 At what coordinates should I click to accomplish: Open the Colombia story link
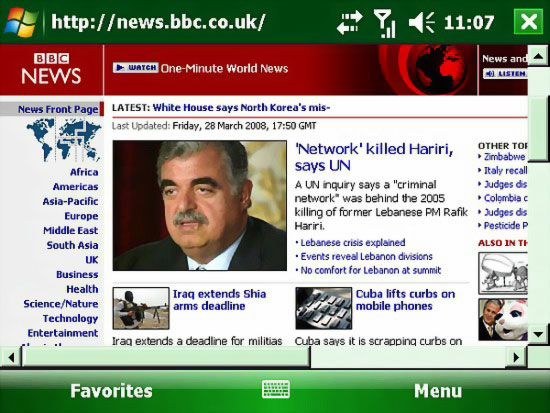tap(505, 198)
